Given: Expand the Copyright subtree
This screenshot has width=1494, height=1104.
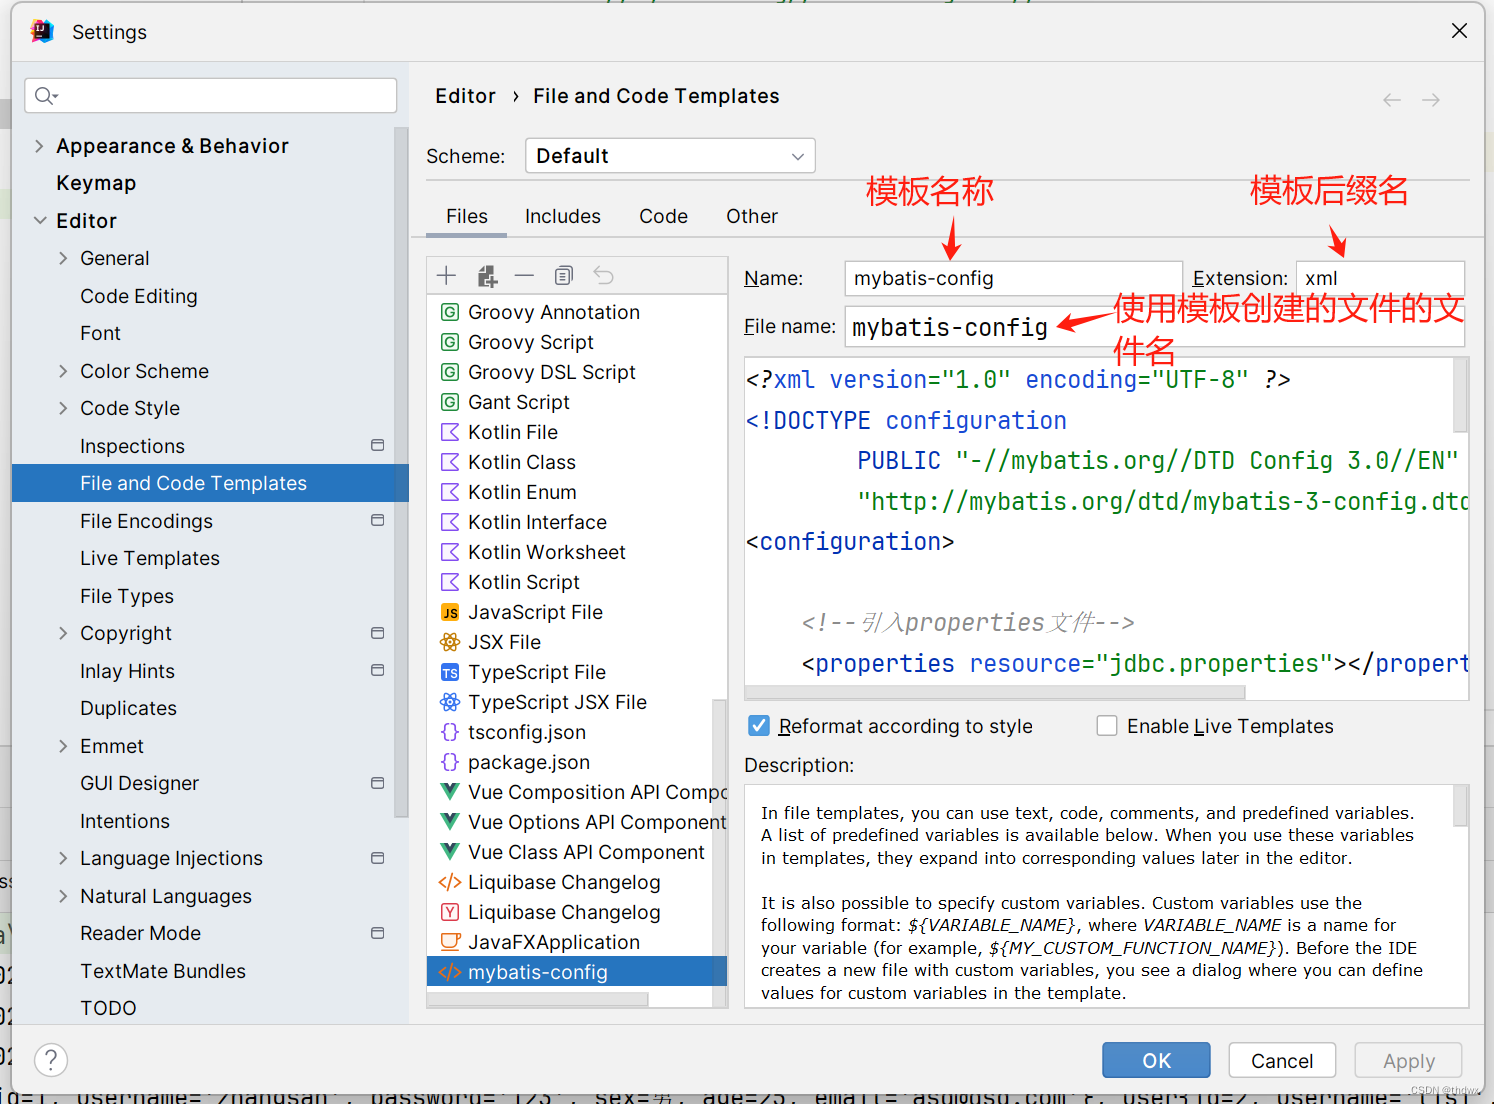Looking at the screenshot, I should [63, 633].
